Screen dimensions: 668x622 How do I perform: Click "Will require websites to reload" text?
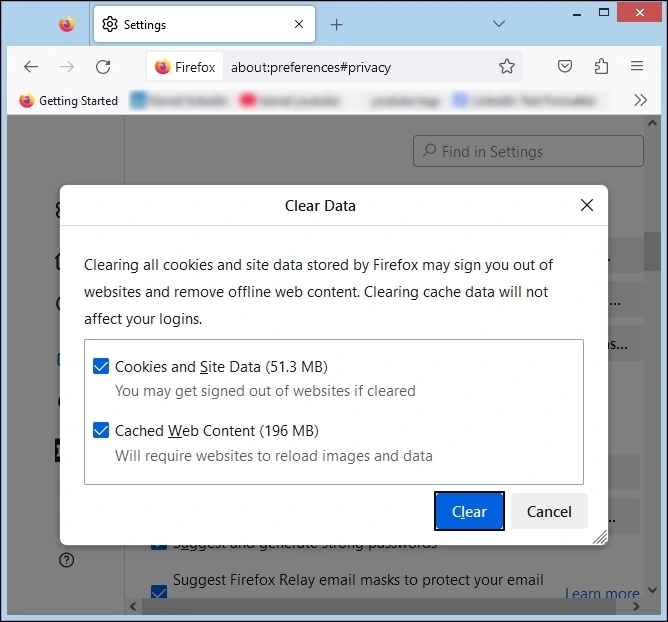tap(274, 455)
